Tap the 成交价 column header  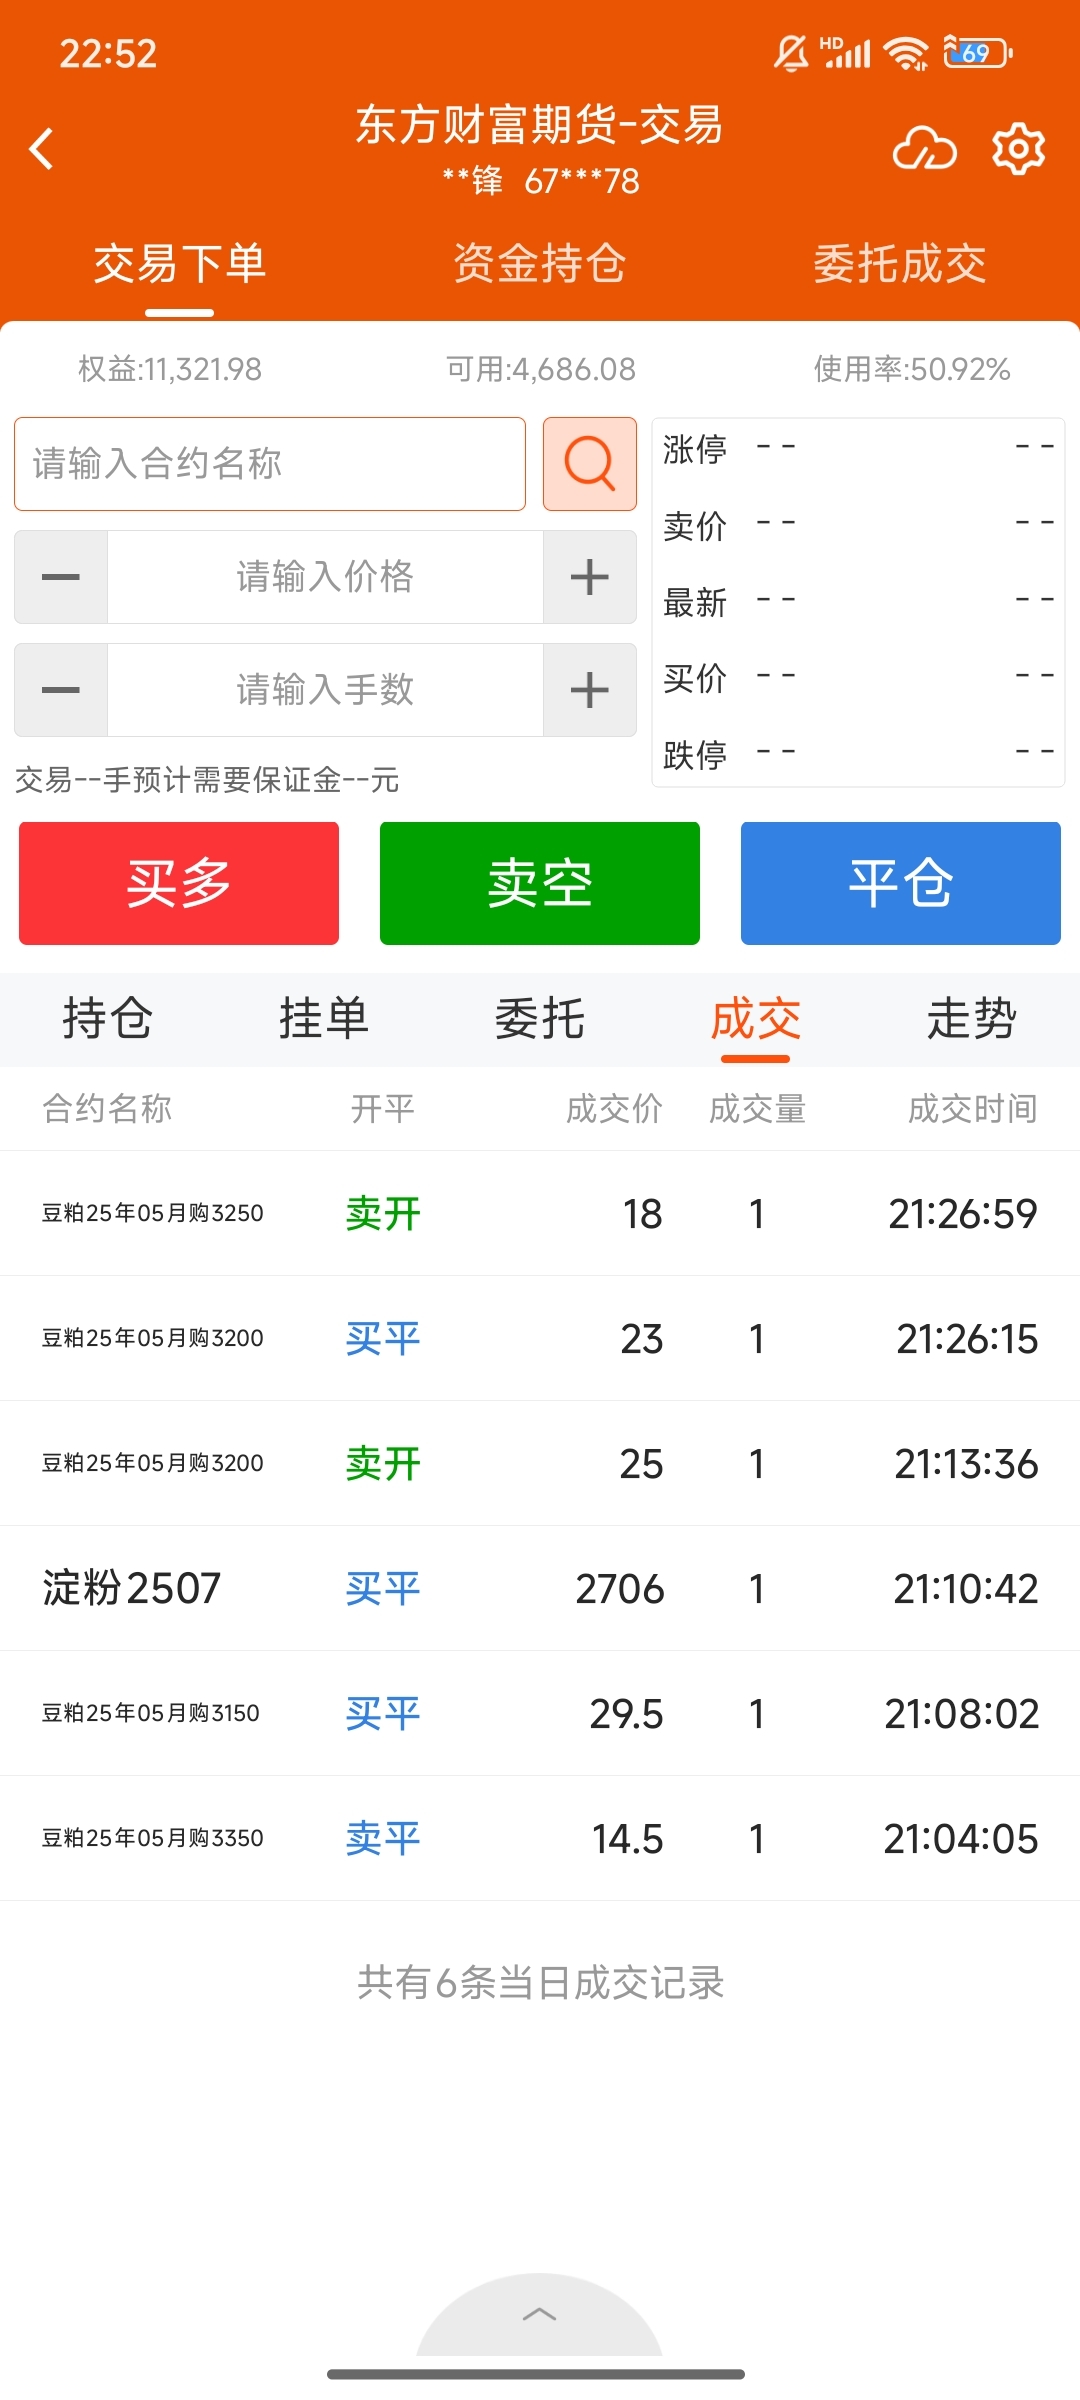pos(614,1108)
